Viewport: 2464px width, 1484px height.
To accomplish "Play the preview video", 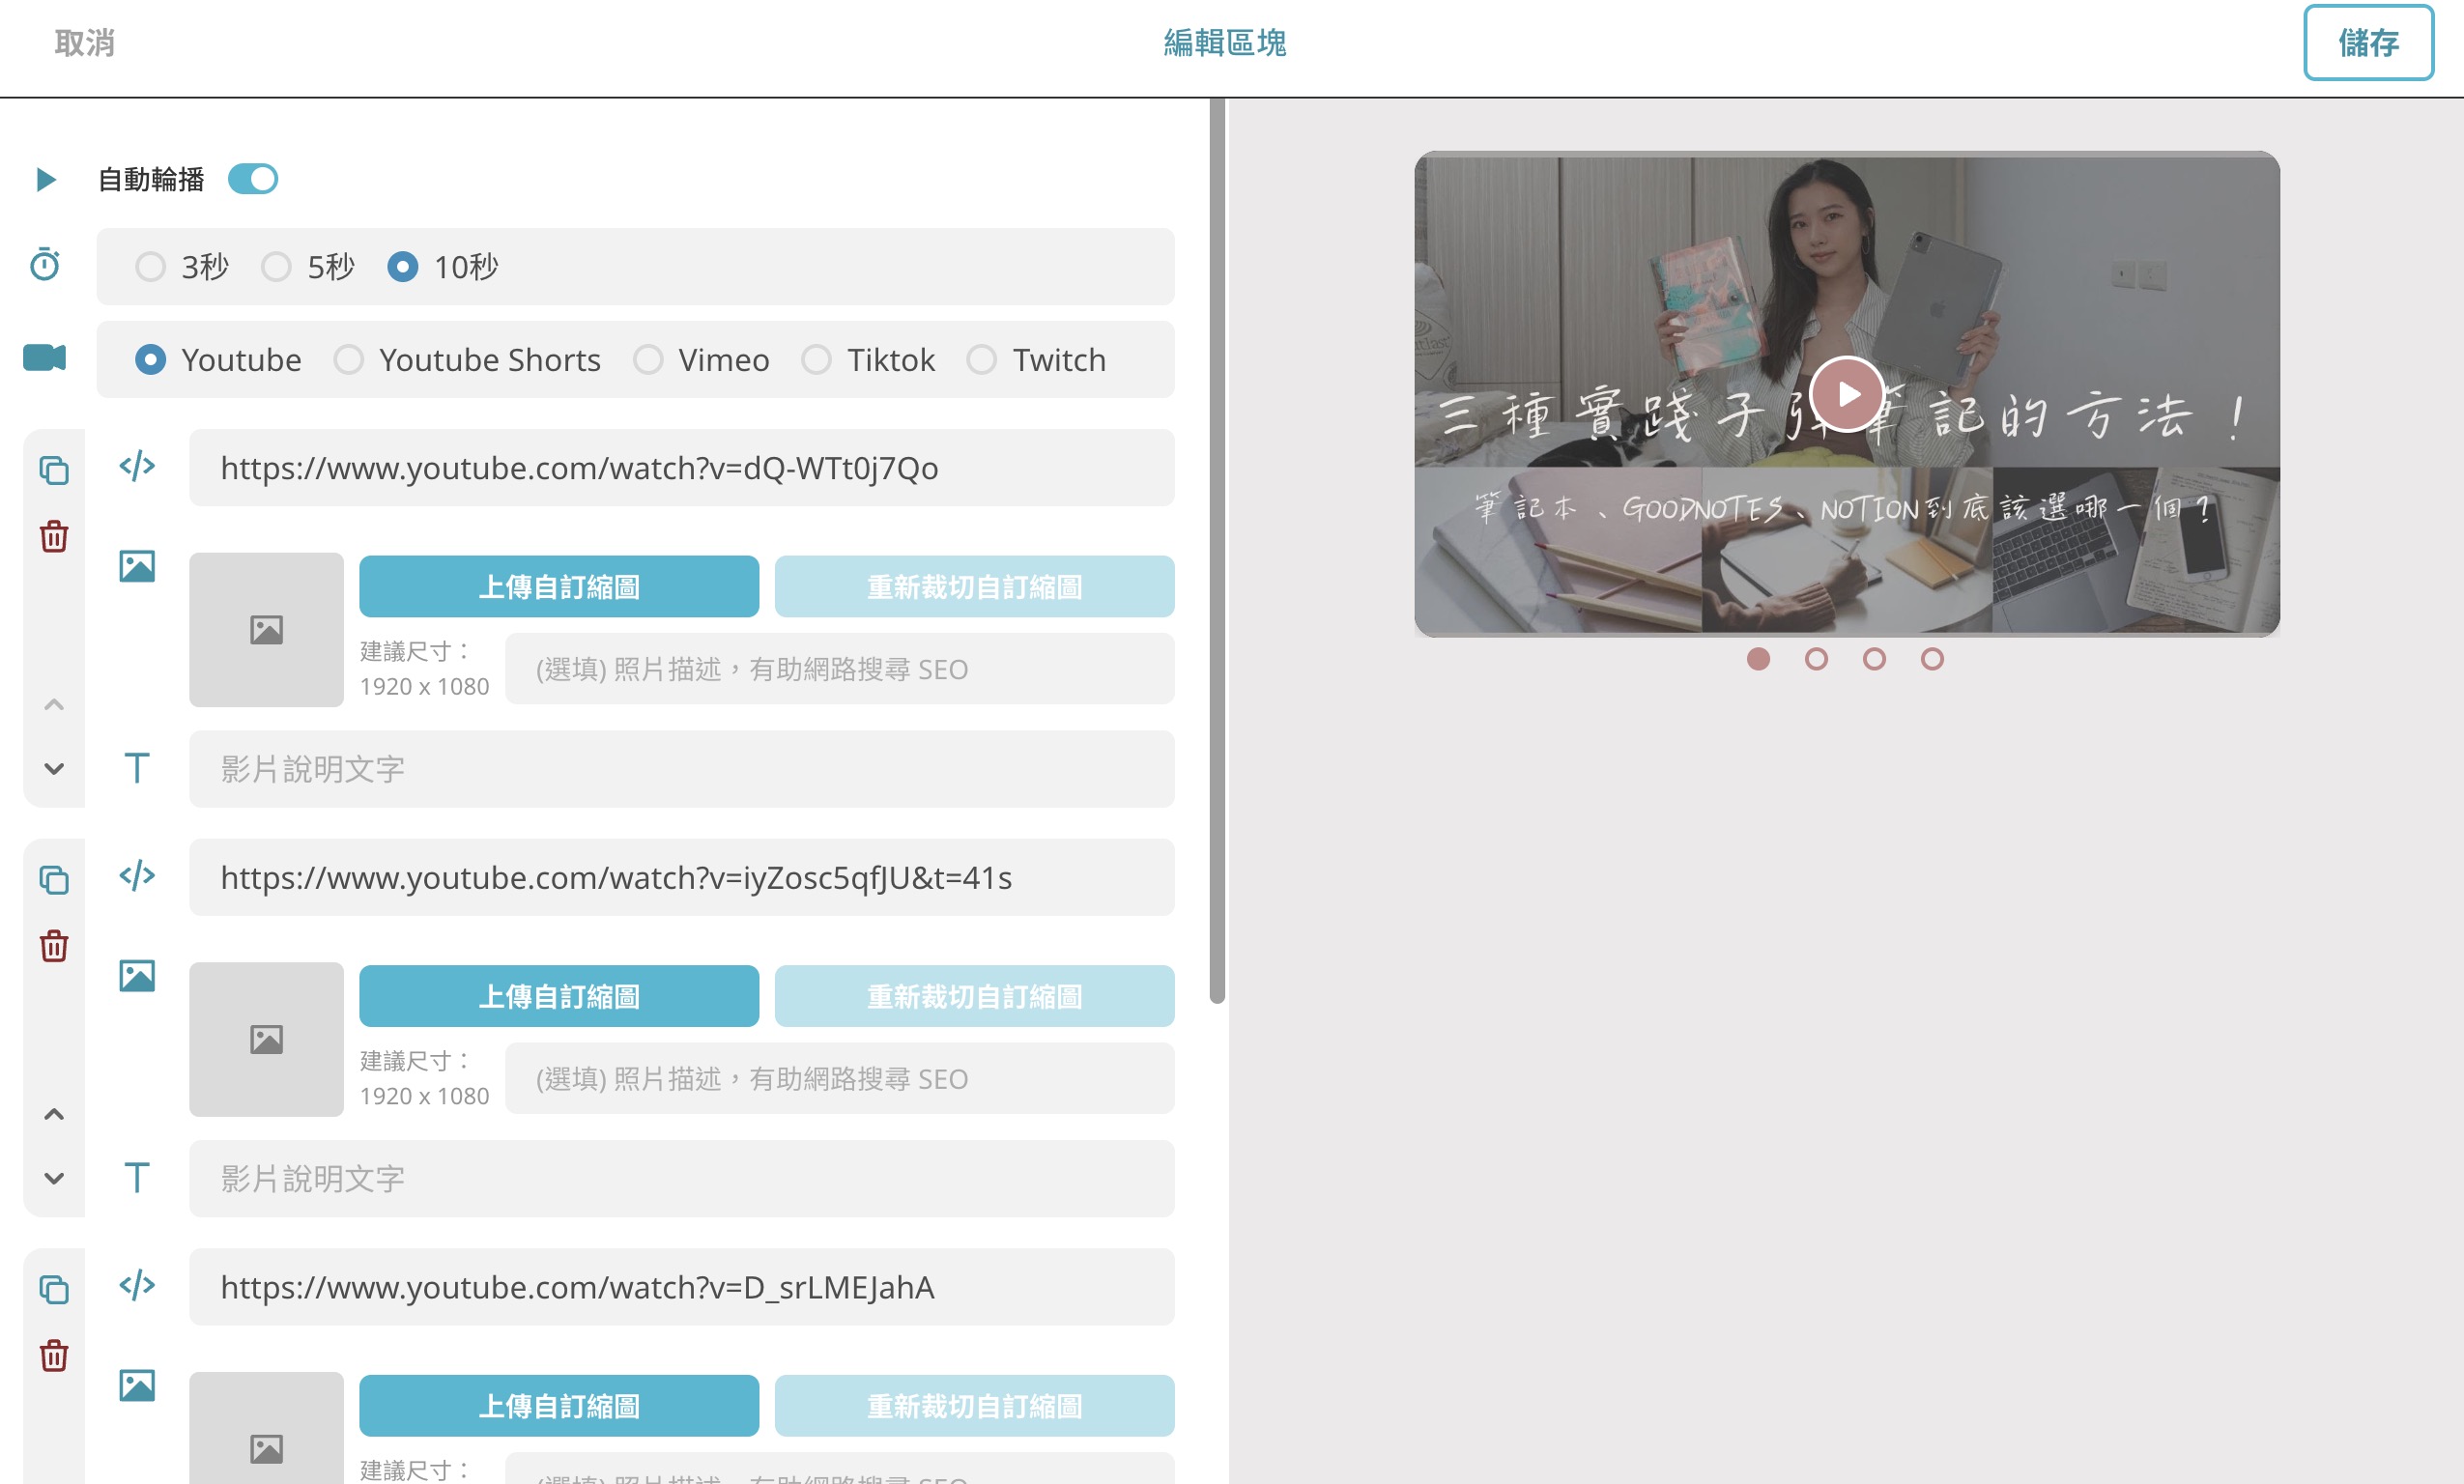I will (1848, 394).
